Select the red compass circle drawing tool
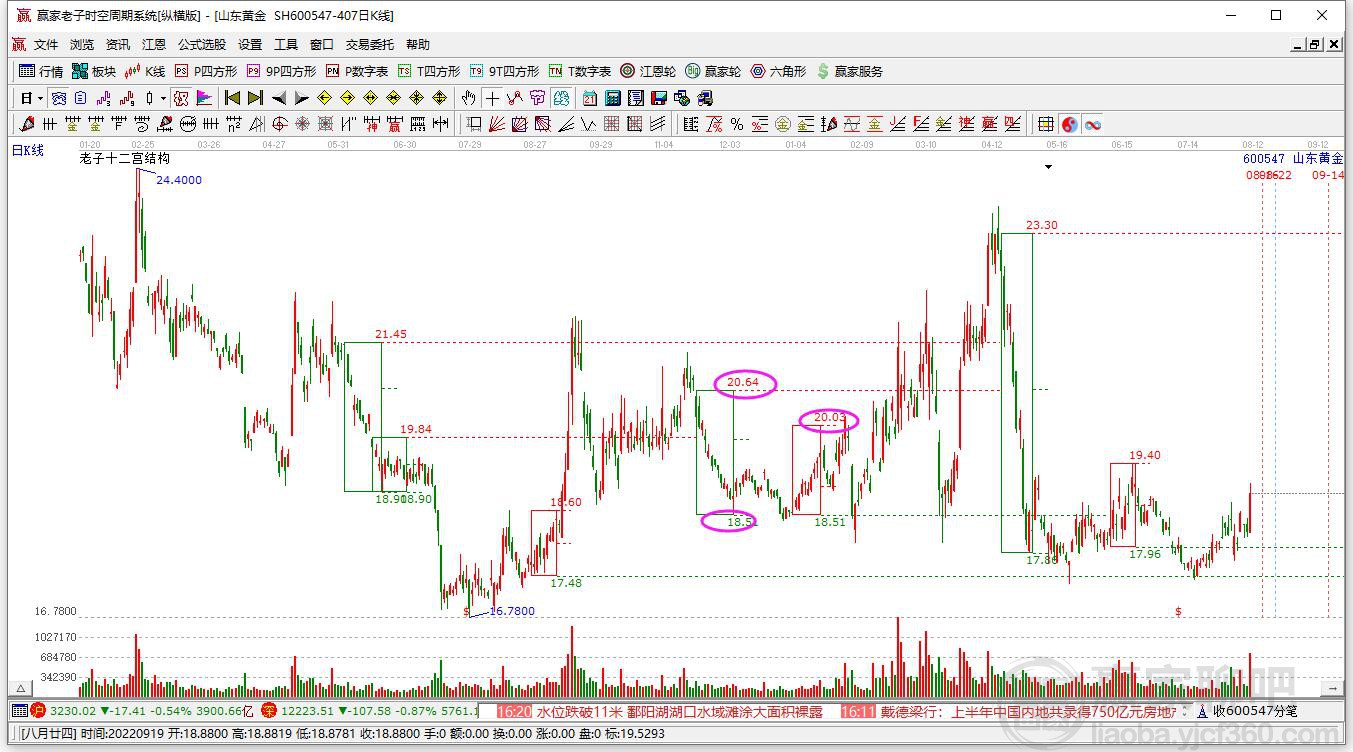The image size is (1353, 752). point(279,124)
